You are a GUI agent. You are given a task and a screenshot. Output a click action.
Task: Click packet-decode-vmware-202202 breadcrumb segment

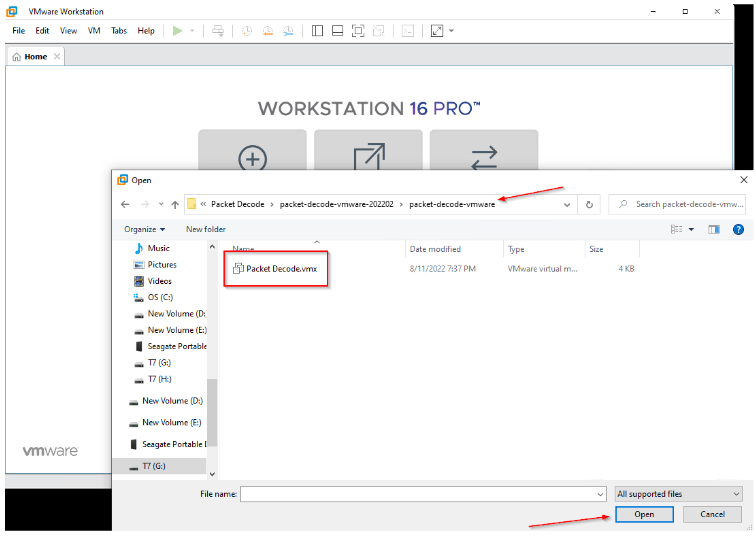(337, 204)
